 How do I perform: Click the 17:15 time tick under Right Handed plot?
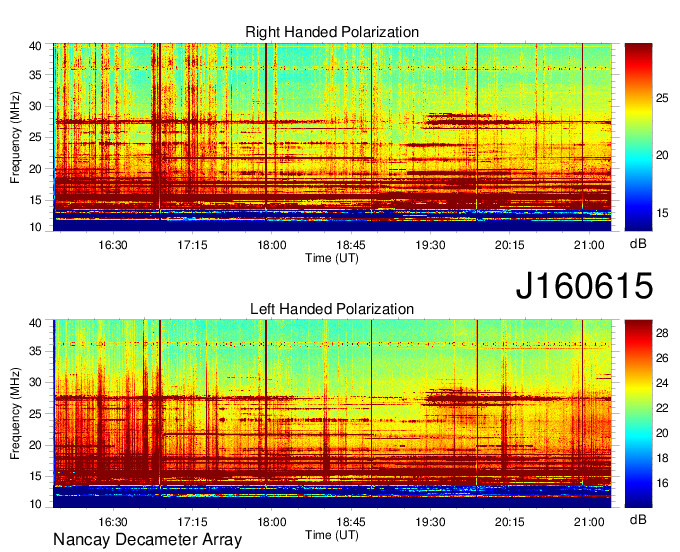coord(192,245)
